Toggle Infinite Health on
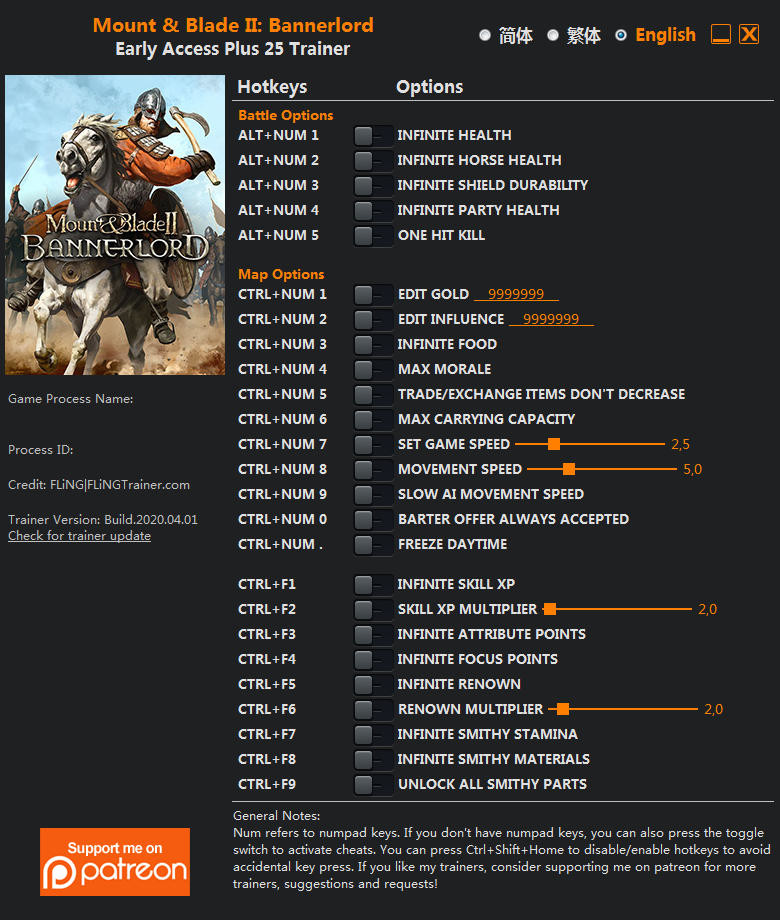Viewport: 780px width, 920px height. pos(373,136)
